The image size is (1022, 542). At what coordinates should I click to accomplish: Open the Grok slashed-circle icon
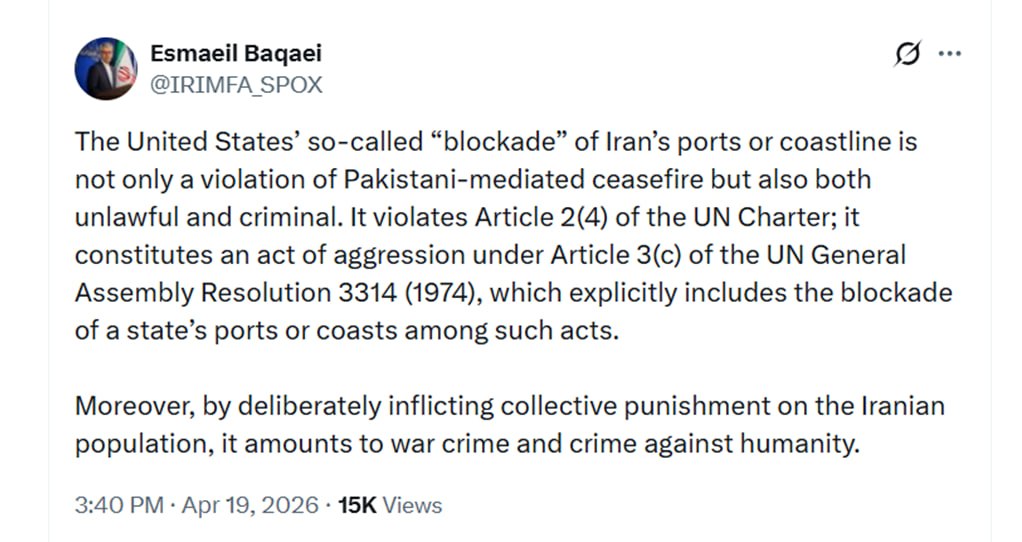pos(907,54)
